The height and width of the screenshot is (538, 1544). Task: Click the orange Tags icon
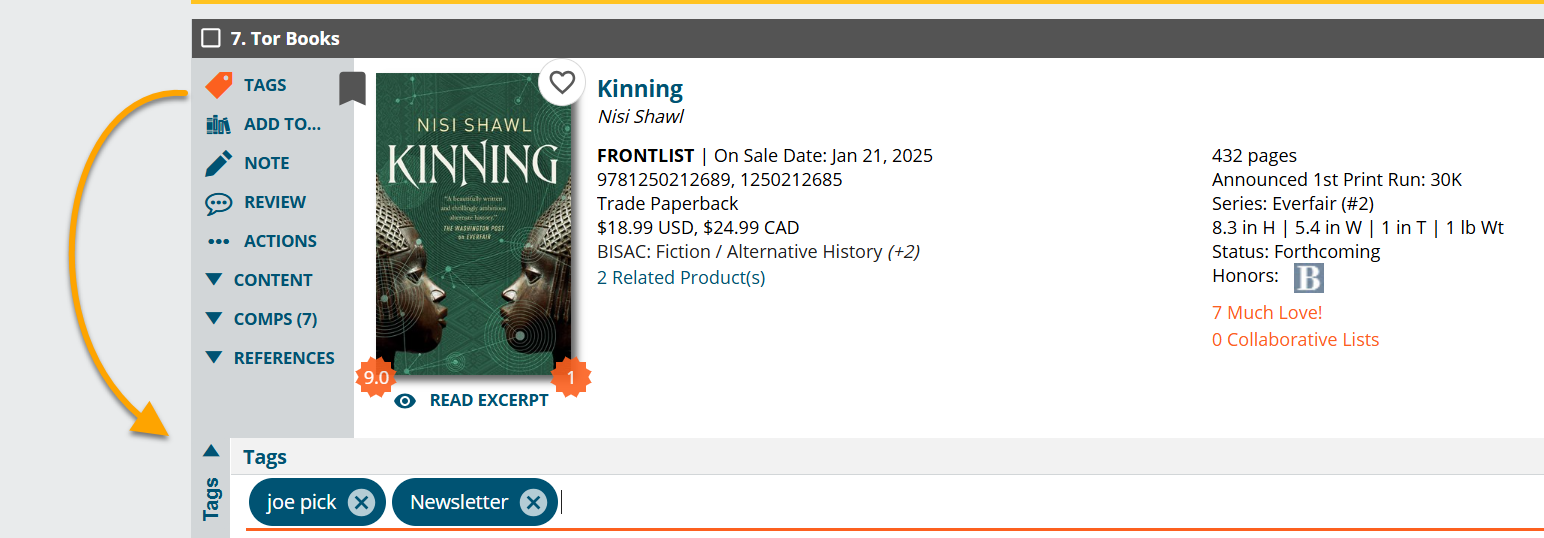point(218,85)
